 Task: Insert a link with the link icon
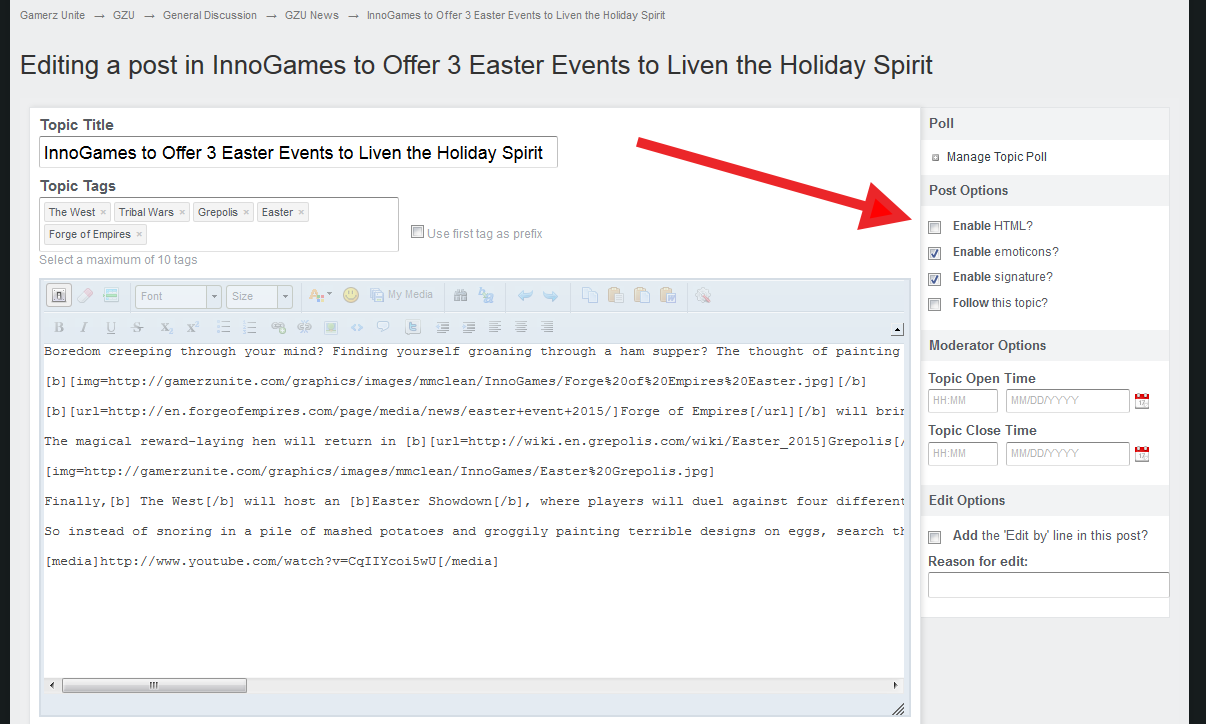278,327
